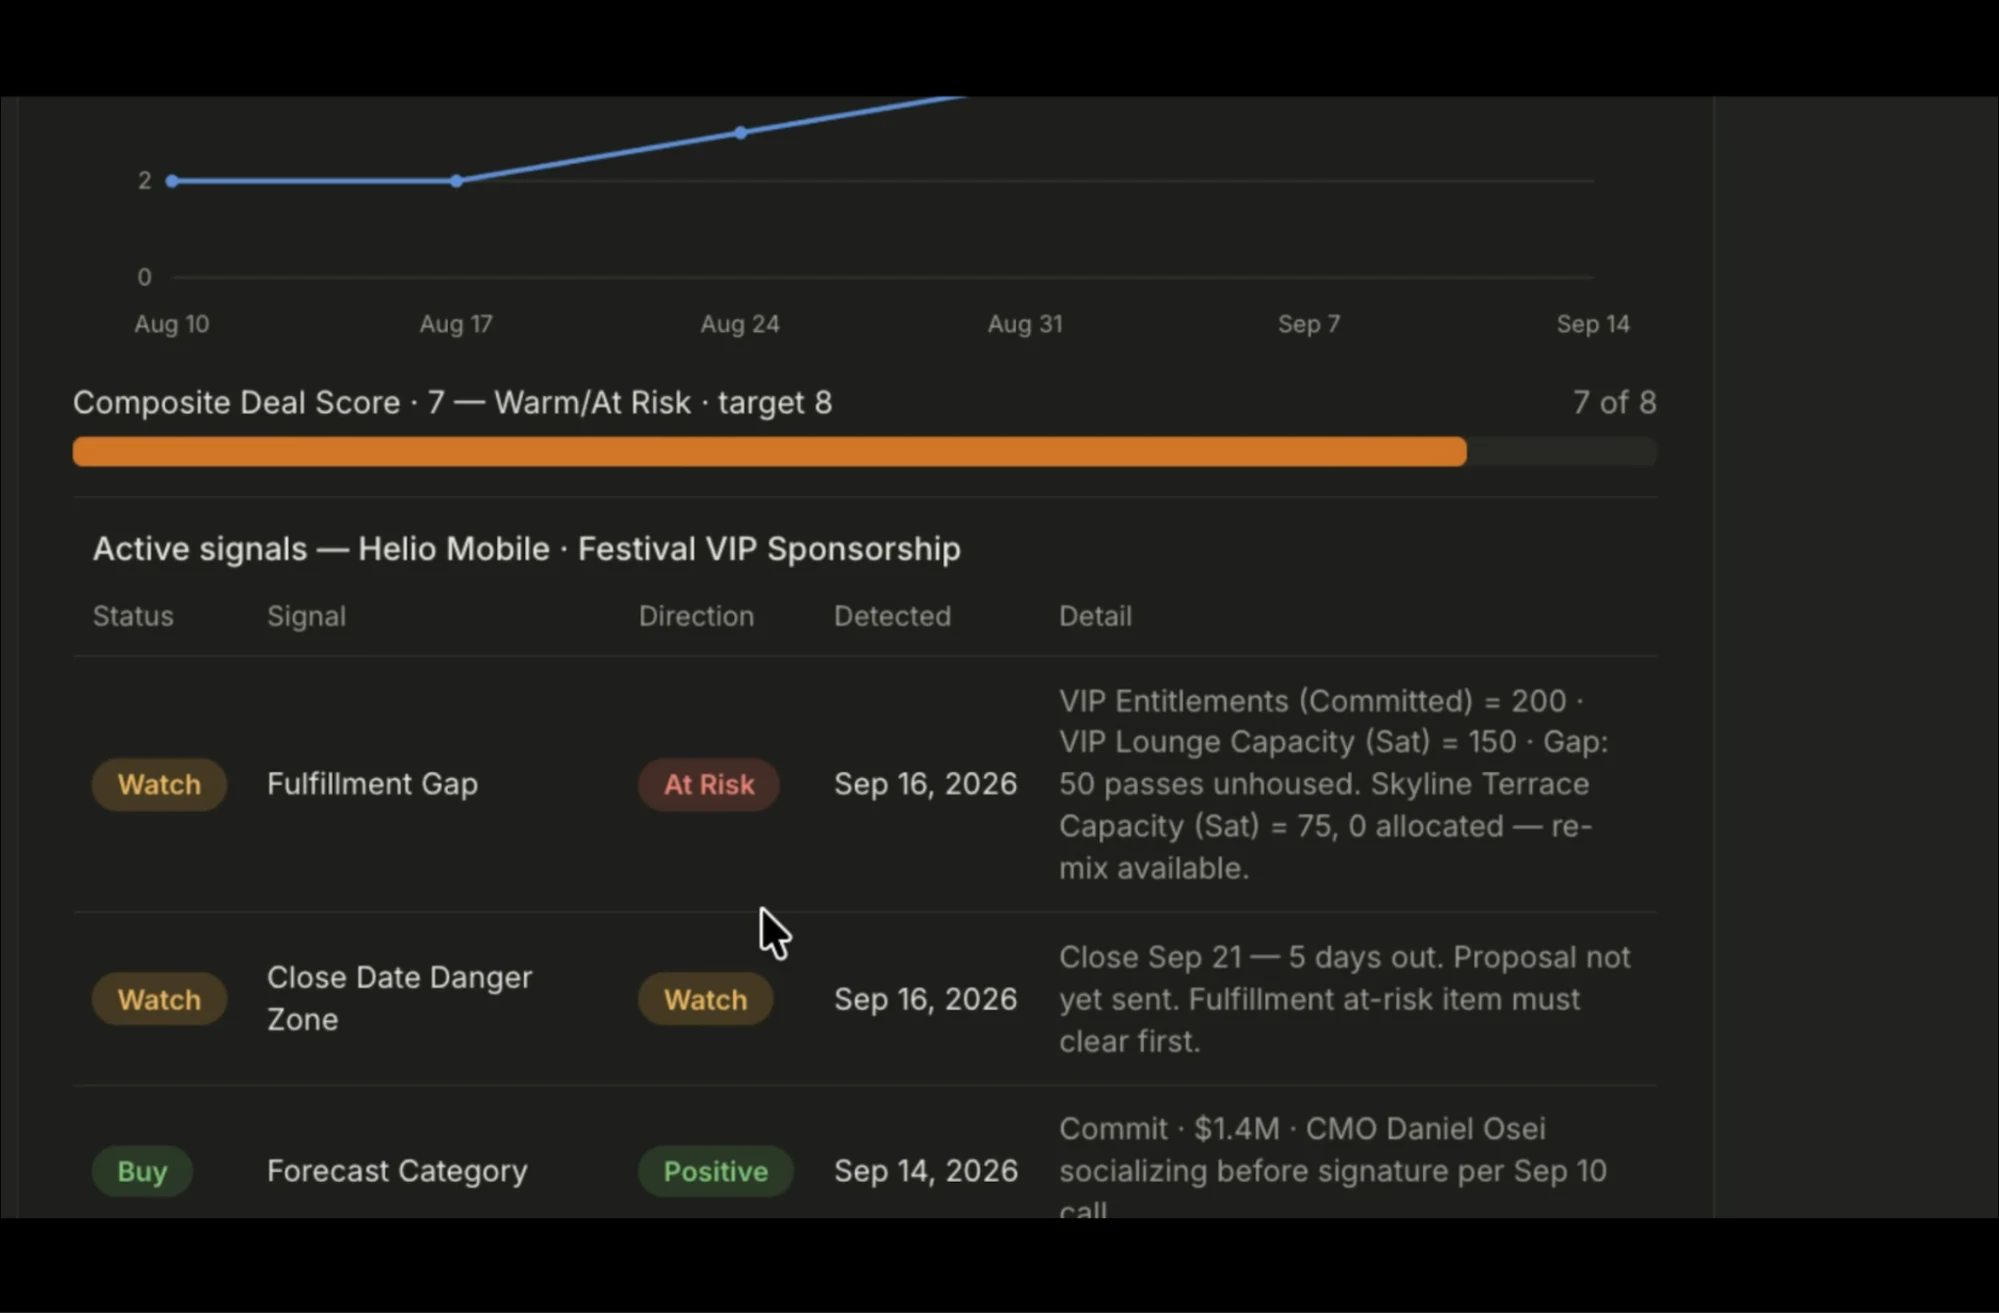Sort by the Status column header
This screenshot has width=1999, height=1313.
133,616
